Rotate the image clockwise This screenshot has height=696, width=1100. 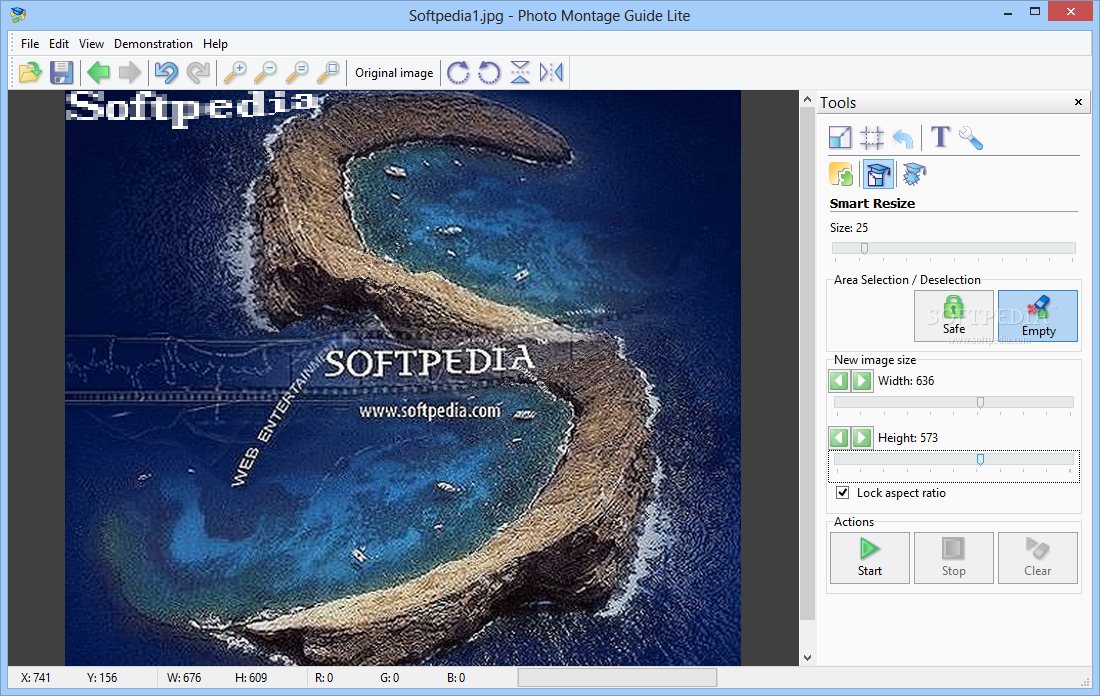458,72
